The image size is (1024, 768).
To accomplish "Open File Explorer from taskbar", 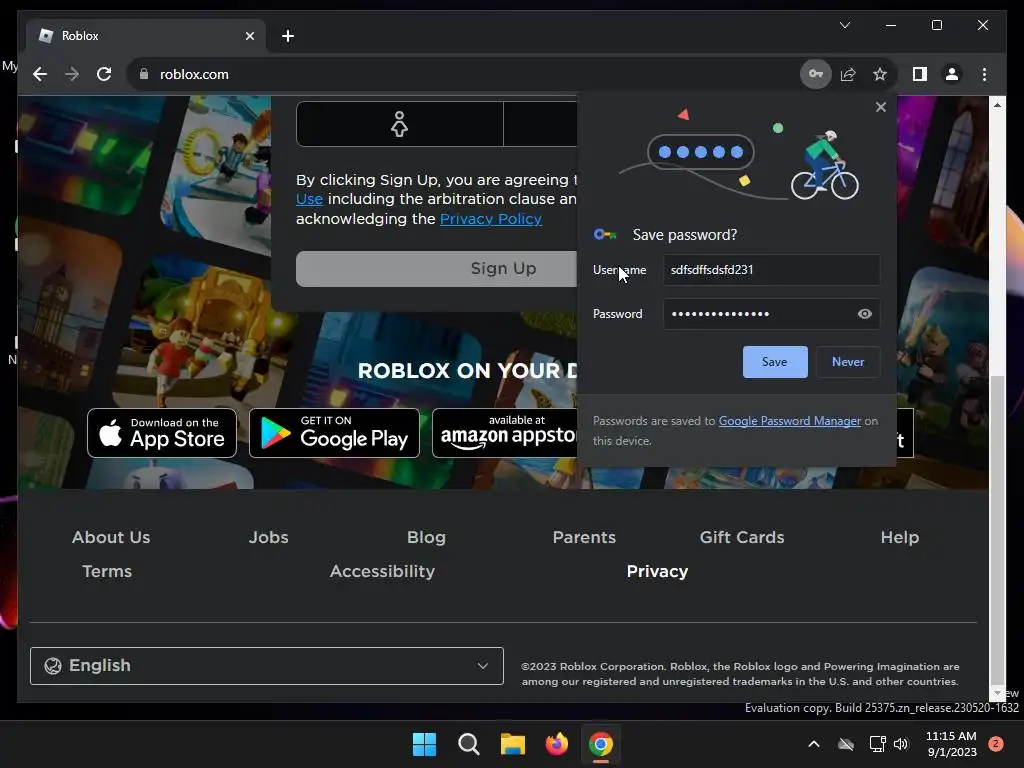I will point(513,744).
